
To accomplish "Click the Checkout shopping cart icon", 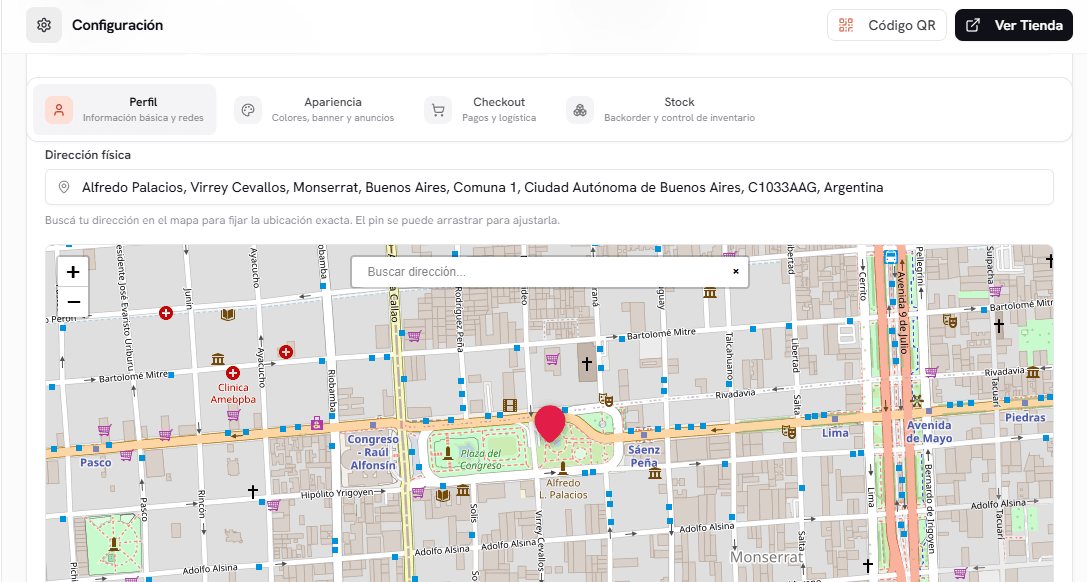I will pyautogui.click(x=438, y=110).
